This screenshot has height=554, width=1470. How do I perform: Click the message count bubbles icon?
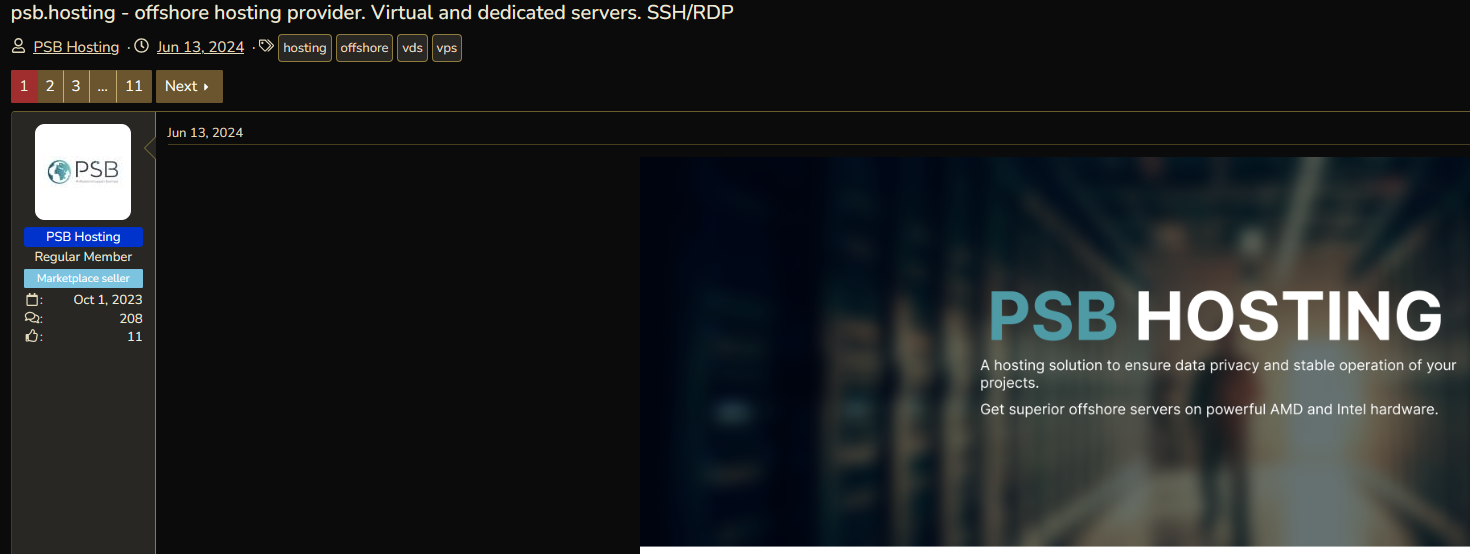pos(32,318)
